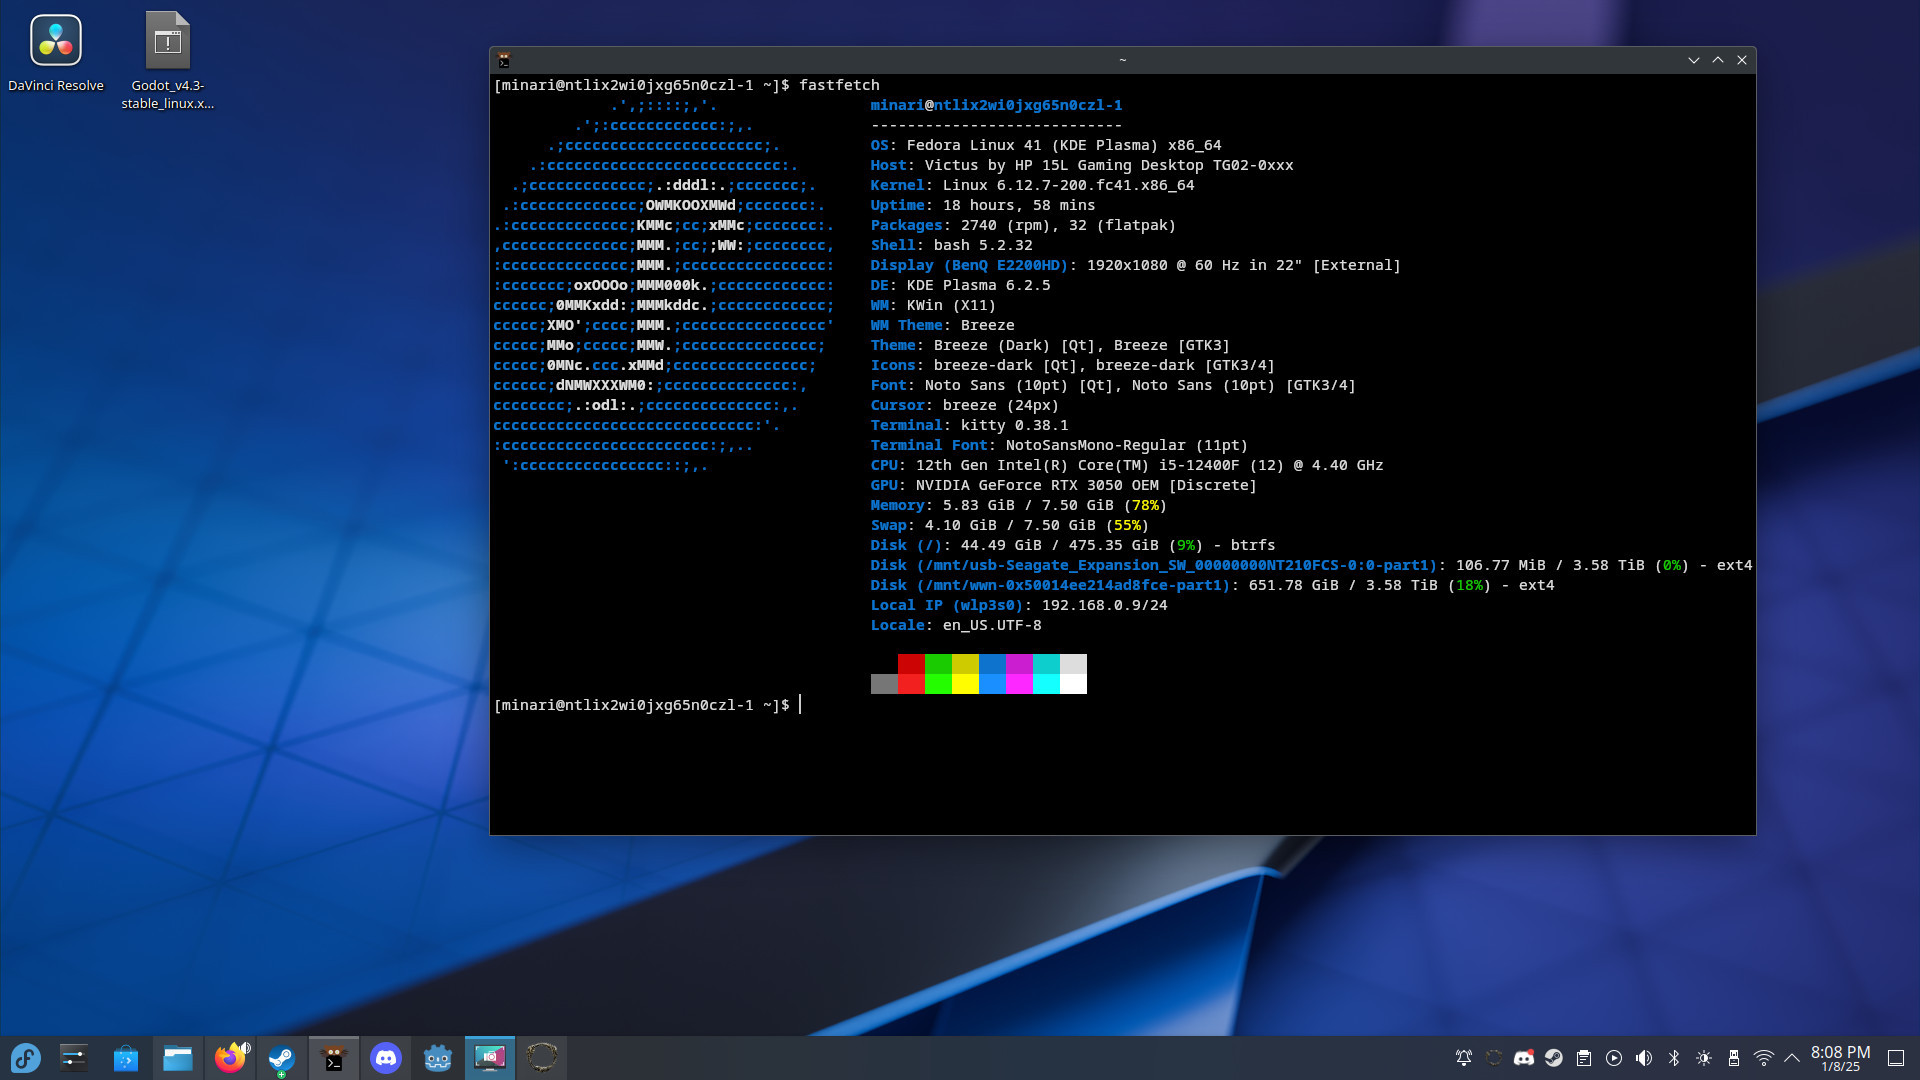Click the 'Terminal Font: NotoSansMono-Regular' line
The height and width of the screenshot is (1080, 1920).
[x=1059, y=445]
